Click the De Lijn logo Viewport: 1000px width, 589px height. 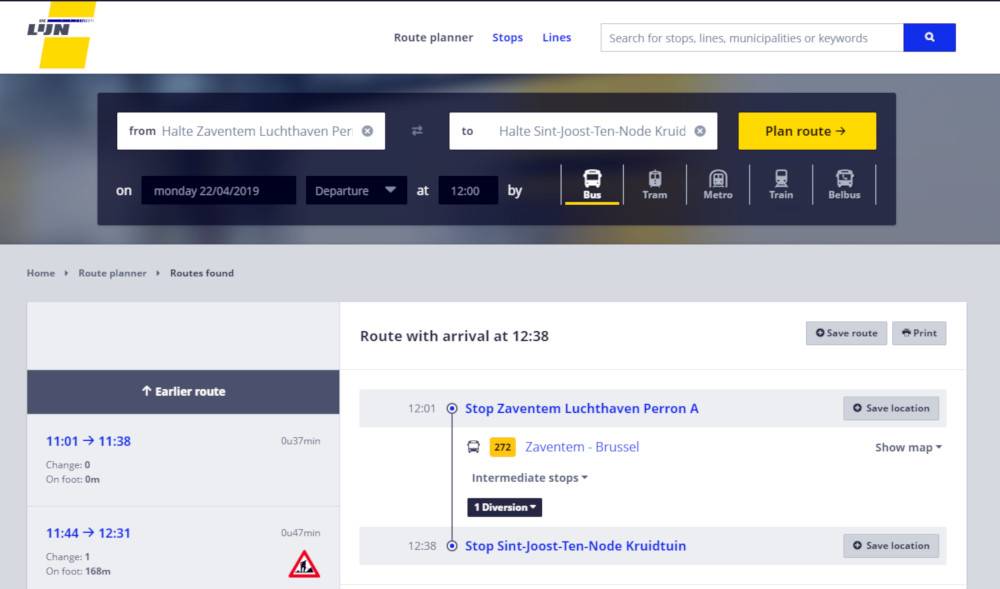tap(60, 34)
